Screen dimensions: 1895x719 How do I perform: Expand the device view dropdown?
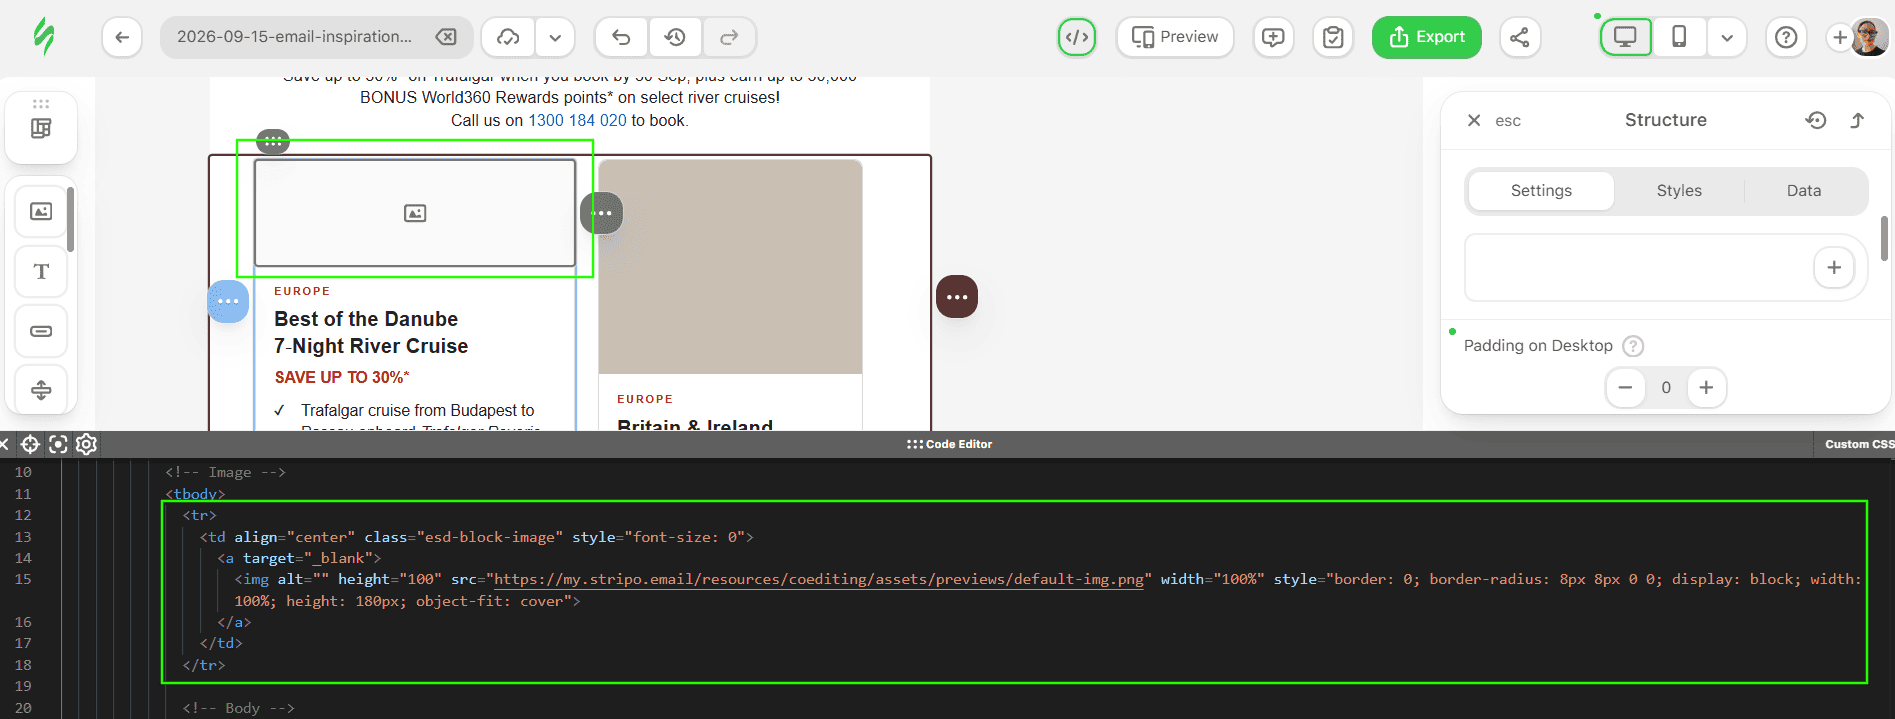pyautogui.click(x=1727, y=37)
